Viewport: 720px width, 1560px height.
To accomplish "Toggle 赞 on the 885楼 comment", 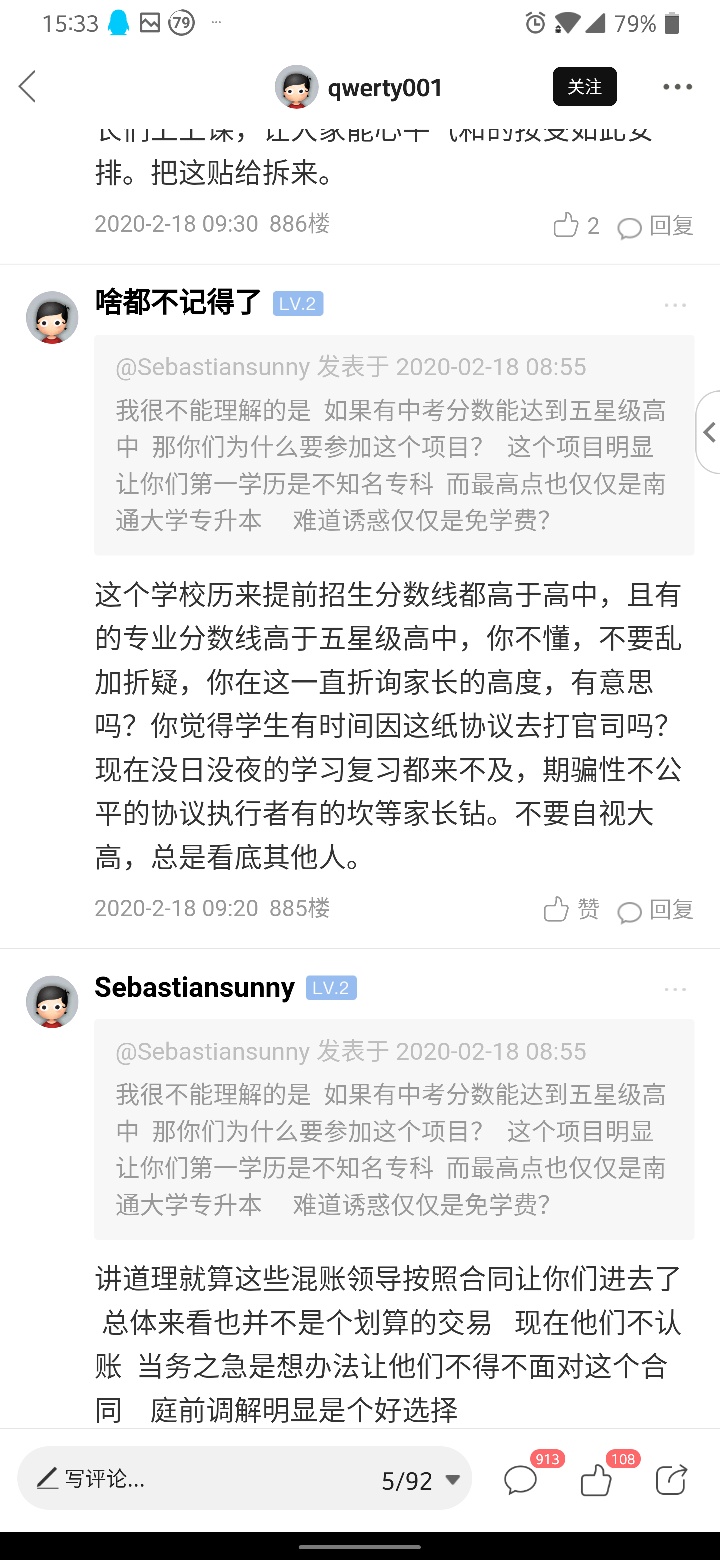I will click(571, 909).
